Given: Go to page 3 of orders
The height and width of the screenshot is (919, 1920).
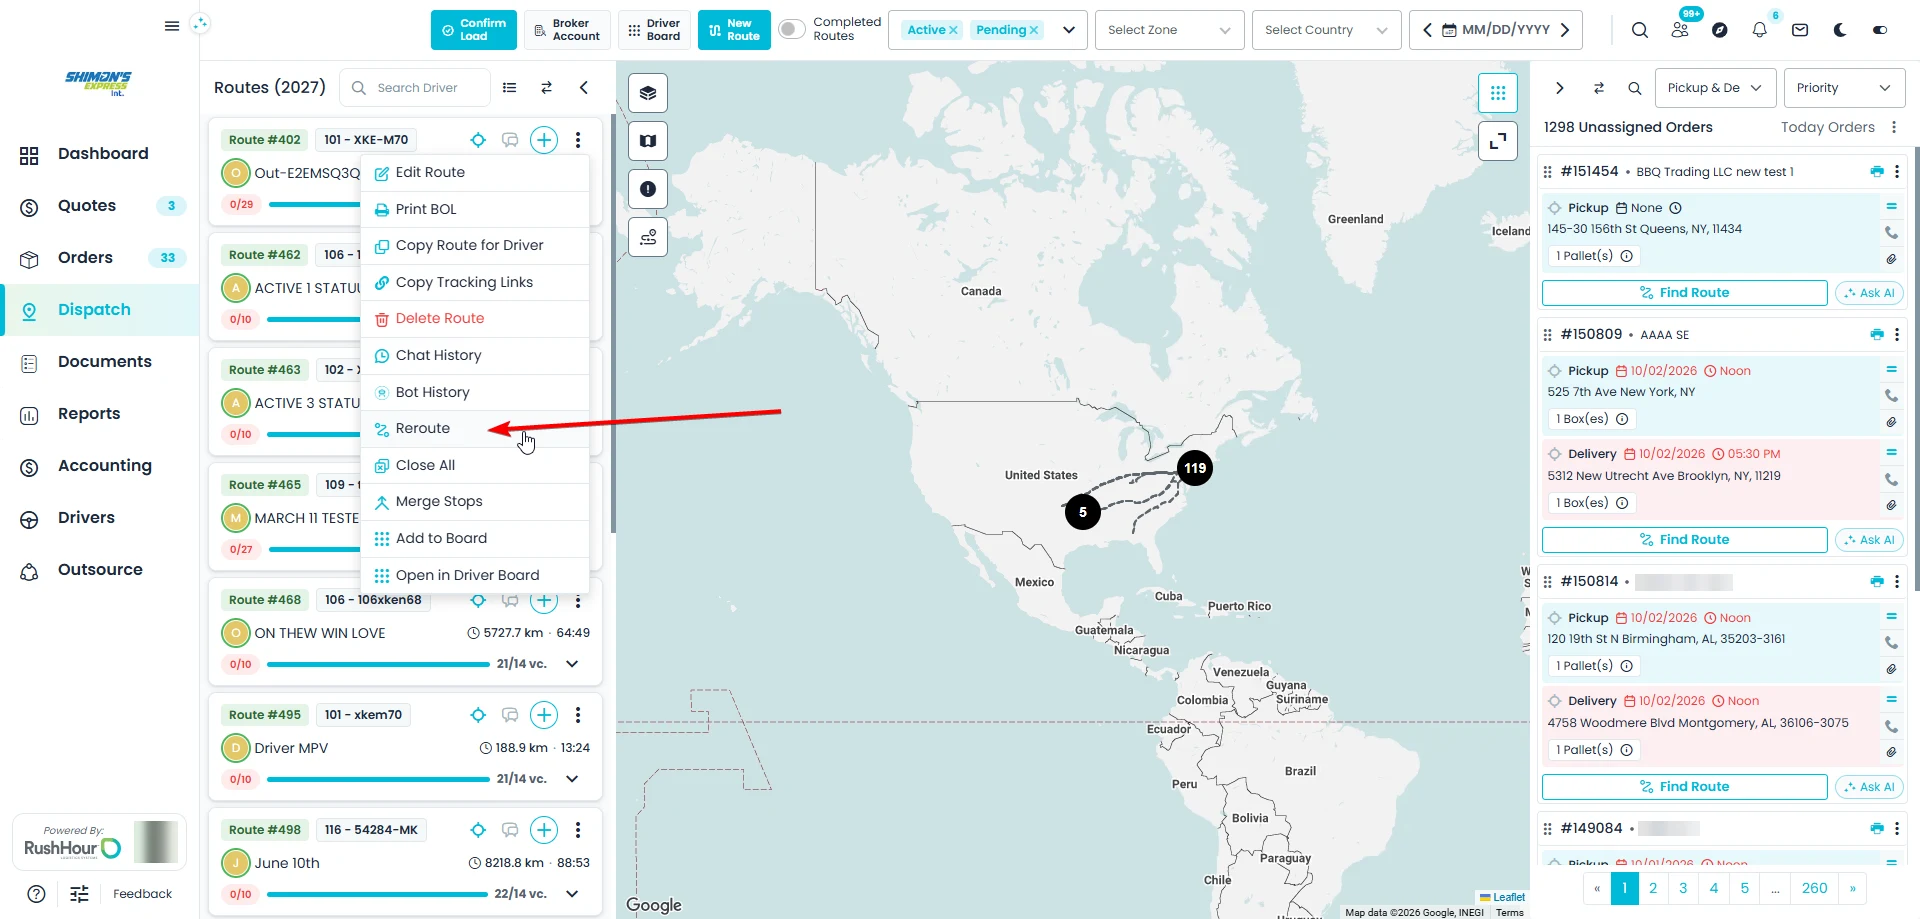Looking at the screenshot, I should [x=1683, y=888].
